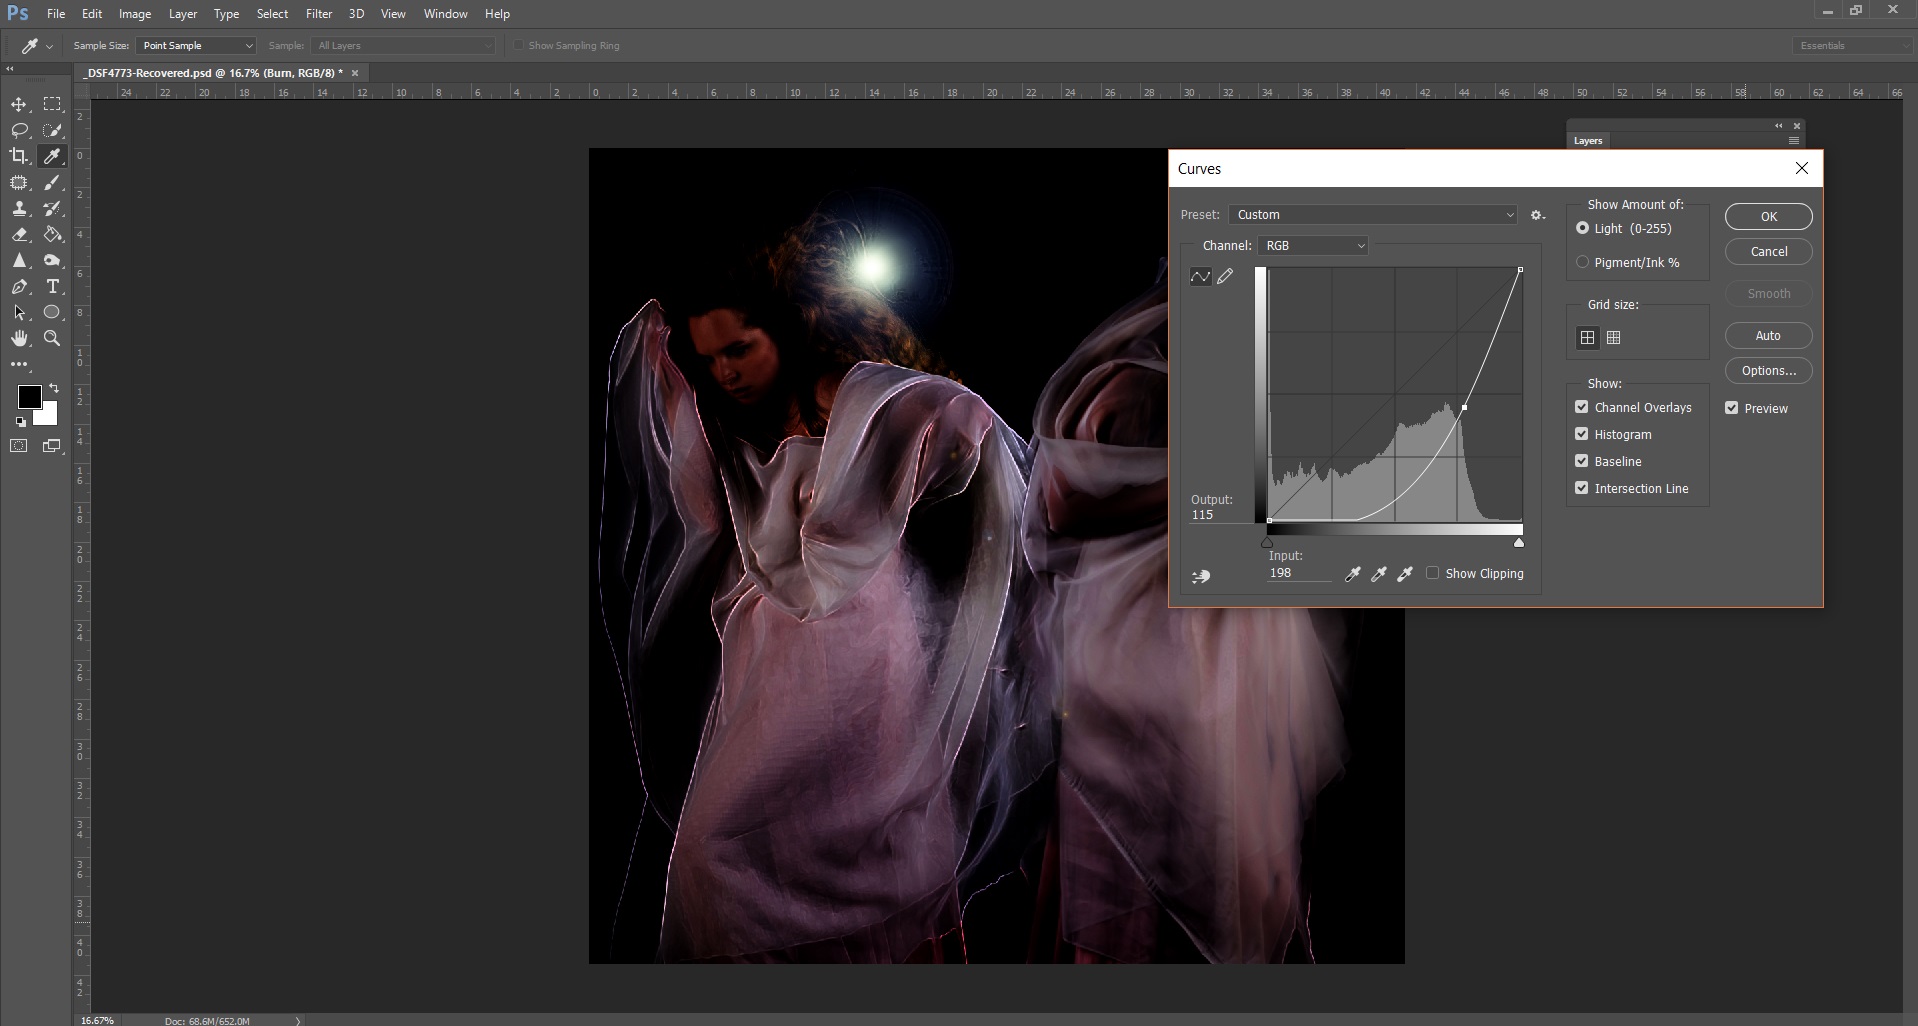Click the on-image adjustment hand tool
Image resolution: width=1918 pixels, height=1026 pixels.
point(1201,576)
